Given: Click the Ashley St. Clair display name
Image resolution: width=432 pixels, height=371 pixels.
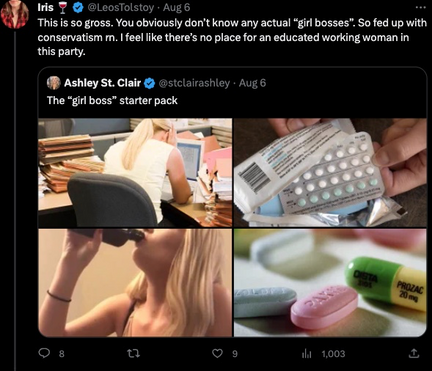Looking at the screenshot, I should click(x=102, y=83).
